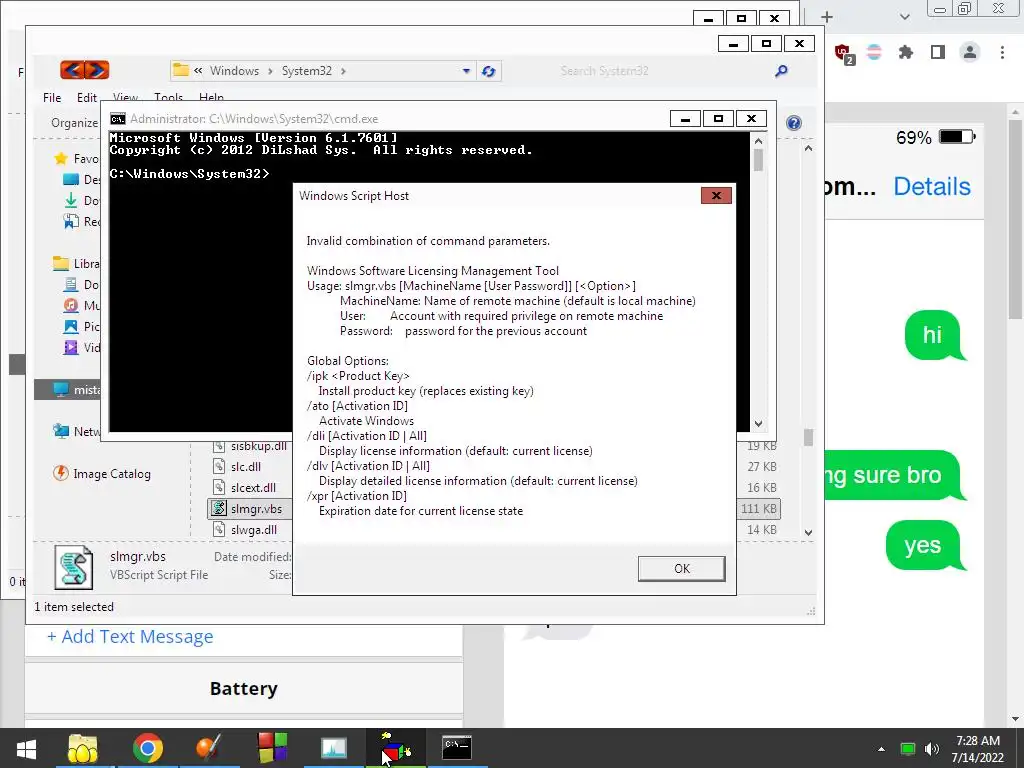Select the slcext.dll file

click(253, 488)
